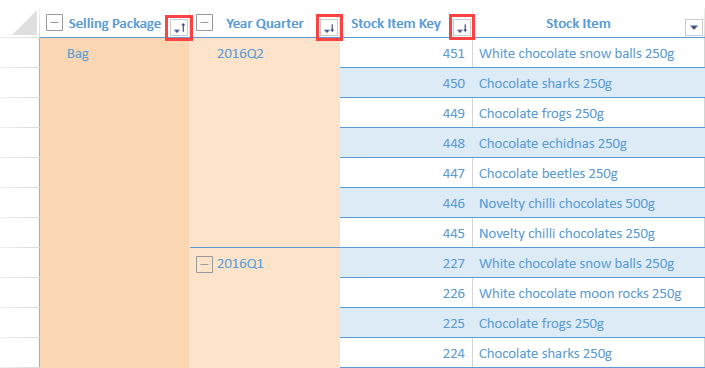Select stock item key 445 cell

point(406,233)
